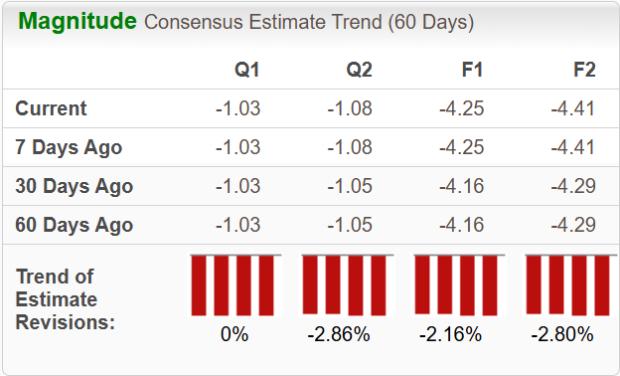Click the F1 red trend bar chart
This screenshot has width=620, height=376.
pos(459,285)
